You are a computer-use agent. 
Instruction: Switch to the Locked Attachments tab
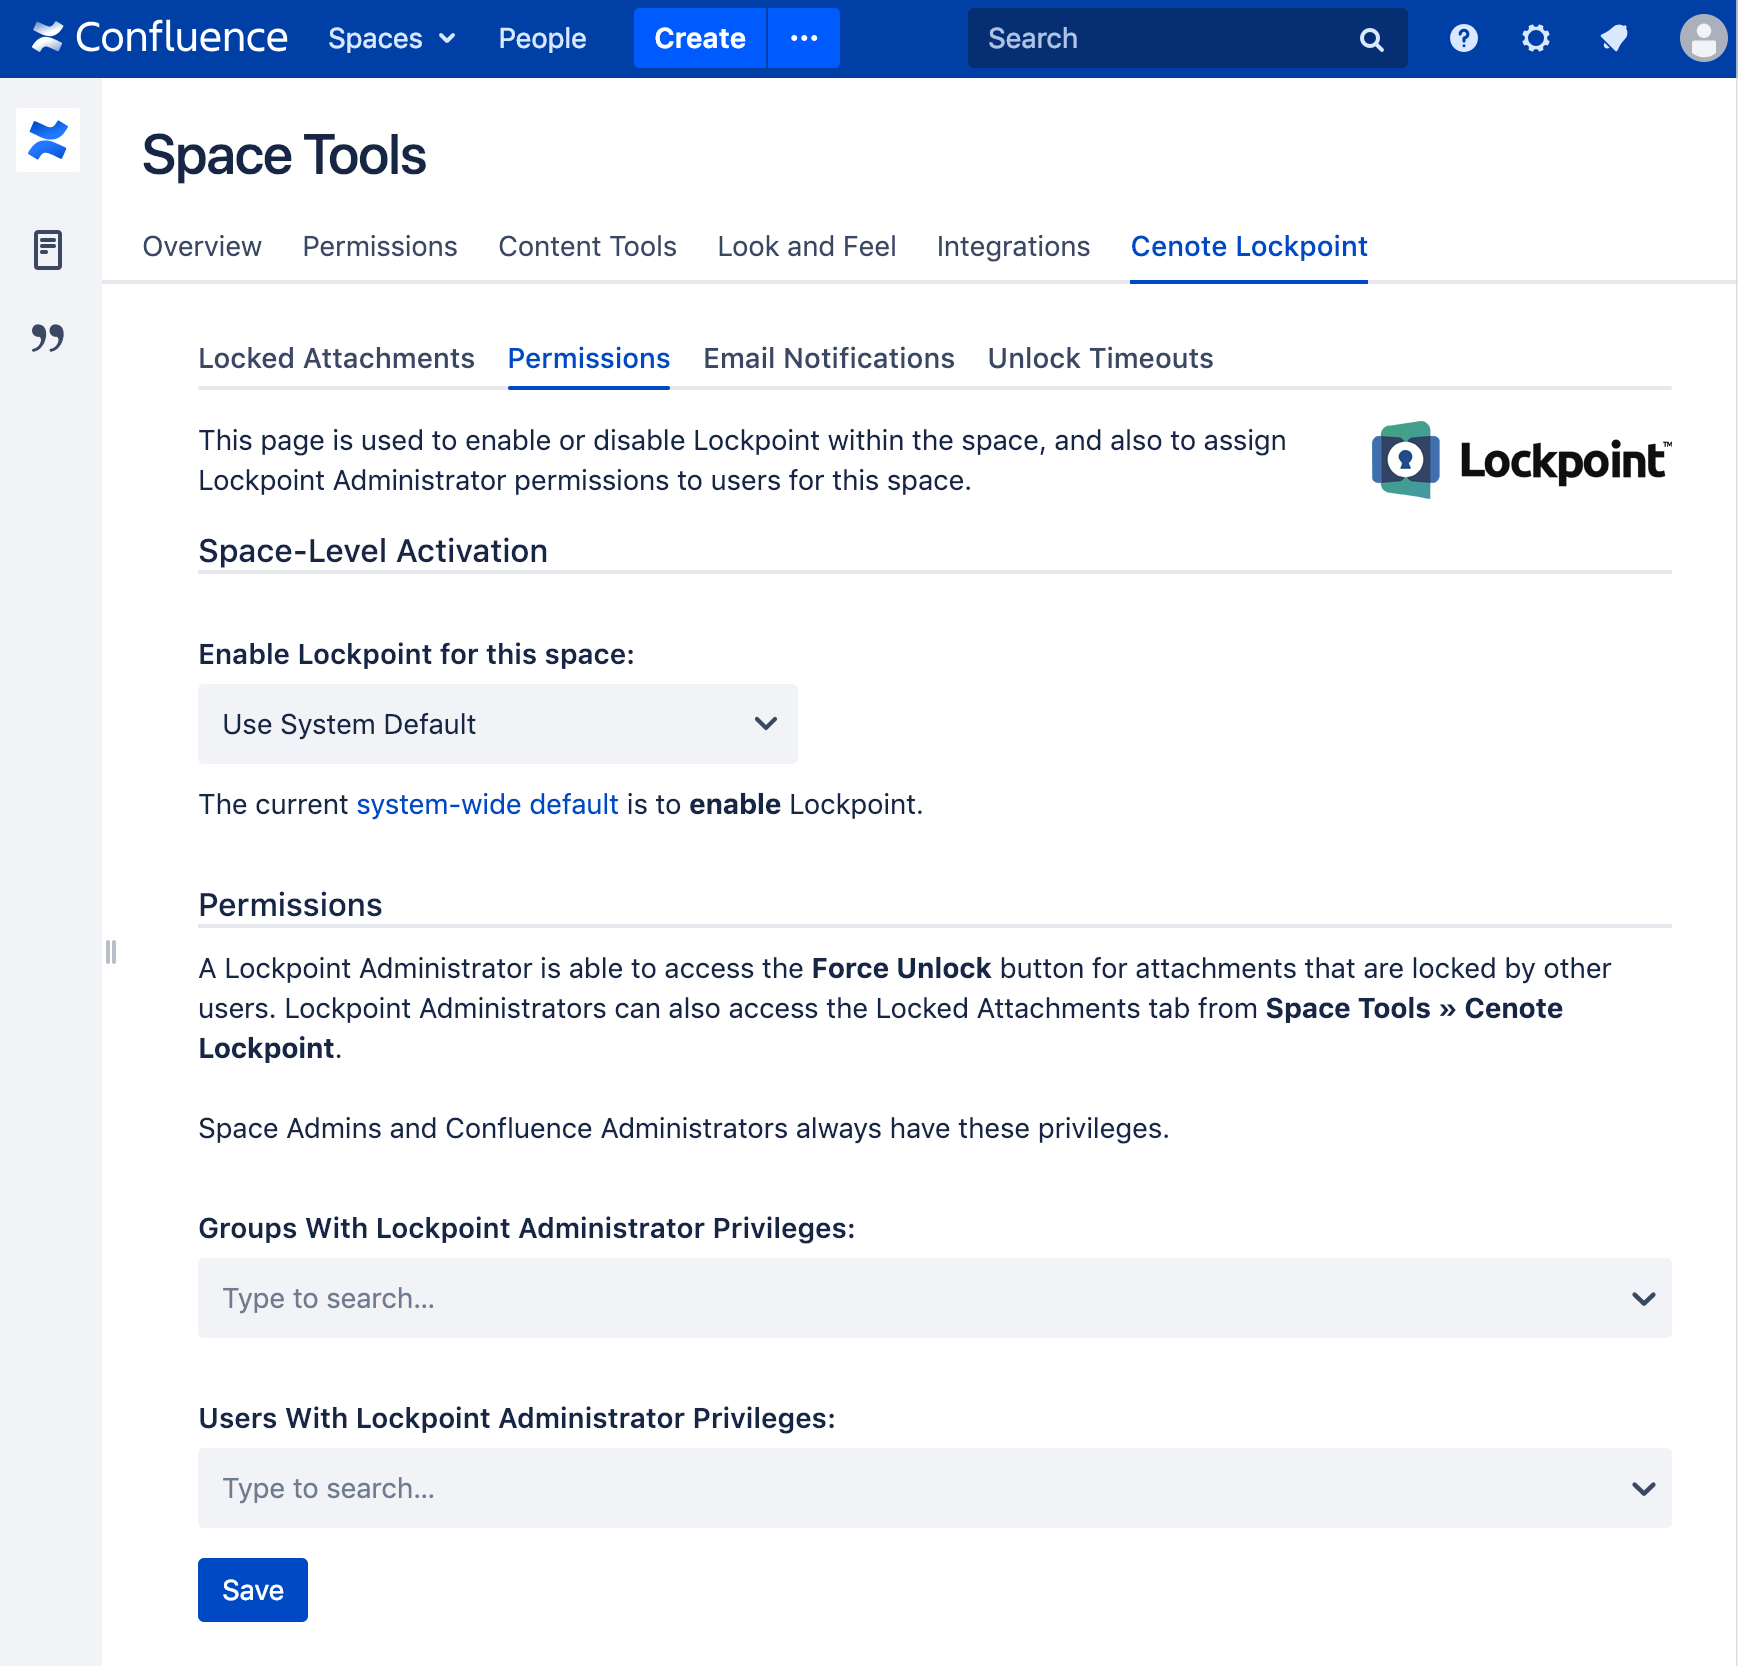(336, 358)
